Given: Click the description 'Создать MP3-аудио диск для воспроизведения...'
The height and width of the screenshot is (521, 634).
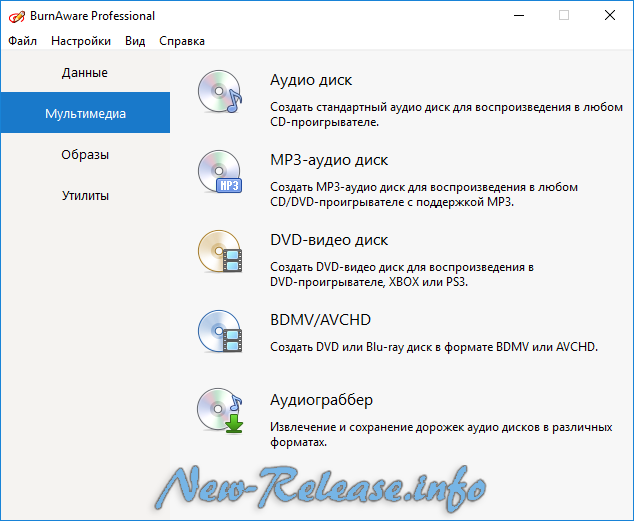Looking at the screenshot, I should (424, 194).
